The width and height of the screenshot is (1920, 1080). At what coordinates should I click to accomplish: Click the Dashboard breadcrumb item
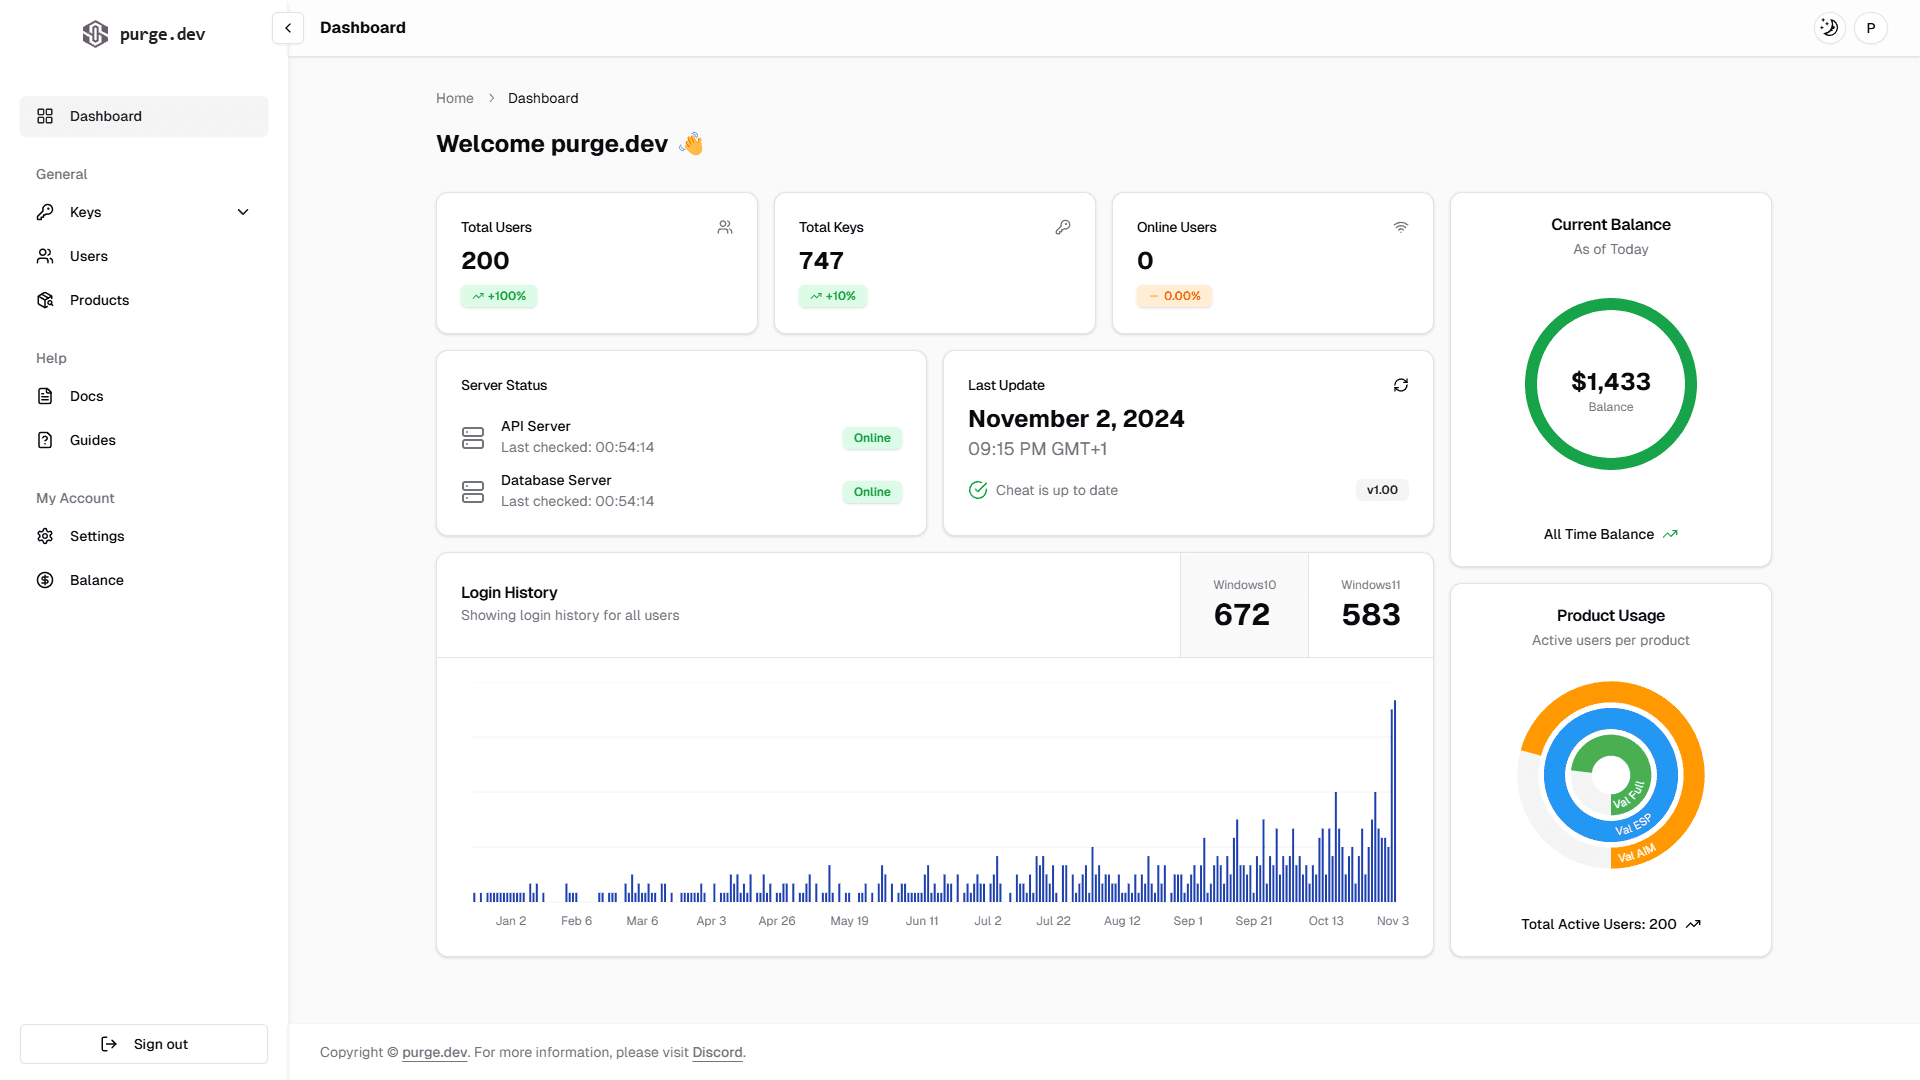pos(543,98)
